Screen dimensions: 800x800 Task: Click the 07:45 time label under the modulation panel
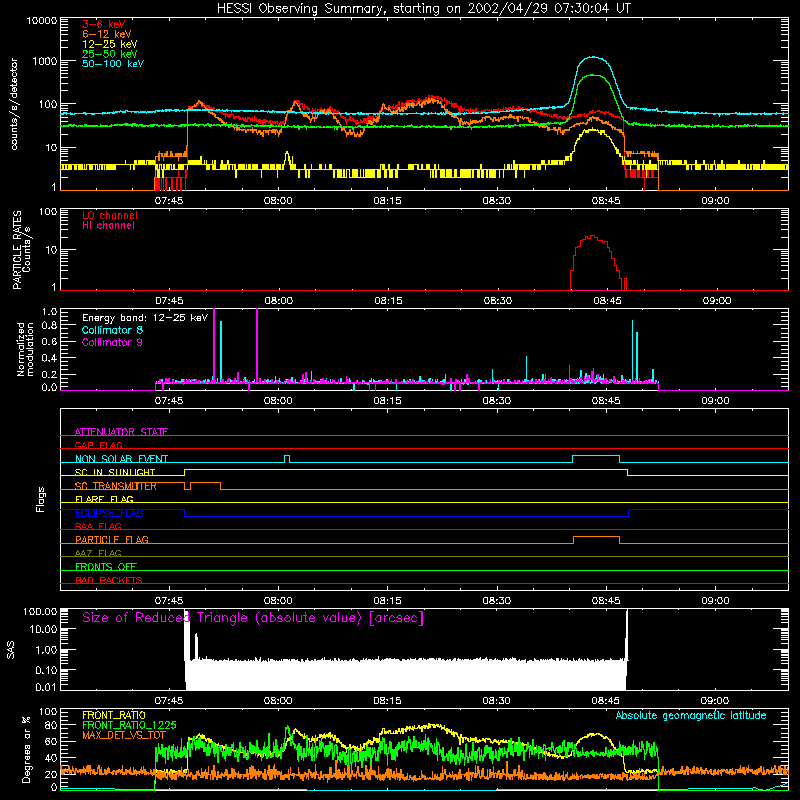(169, 401)
